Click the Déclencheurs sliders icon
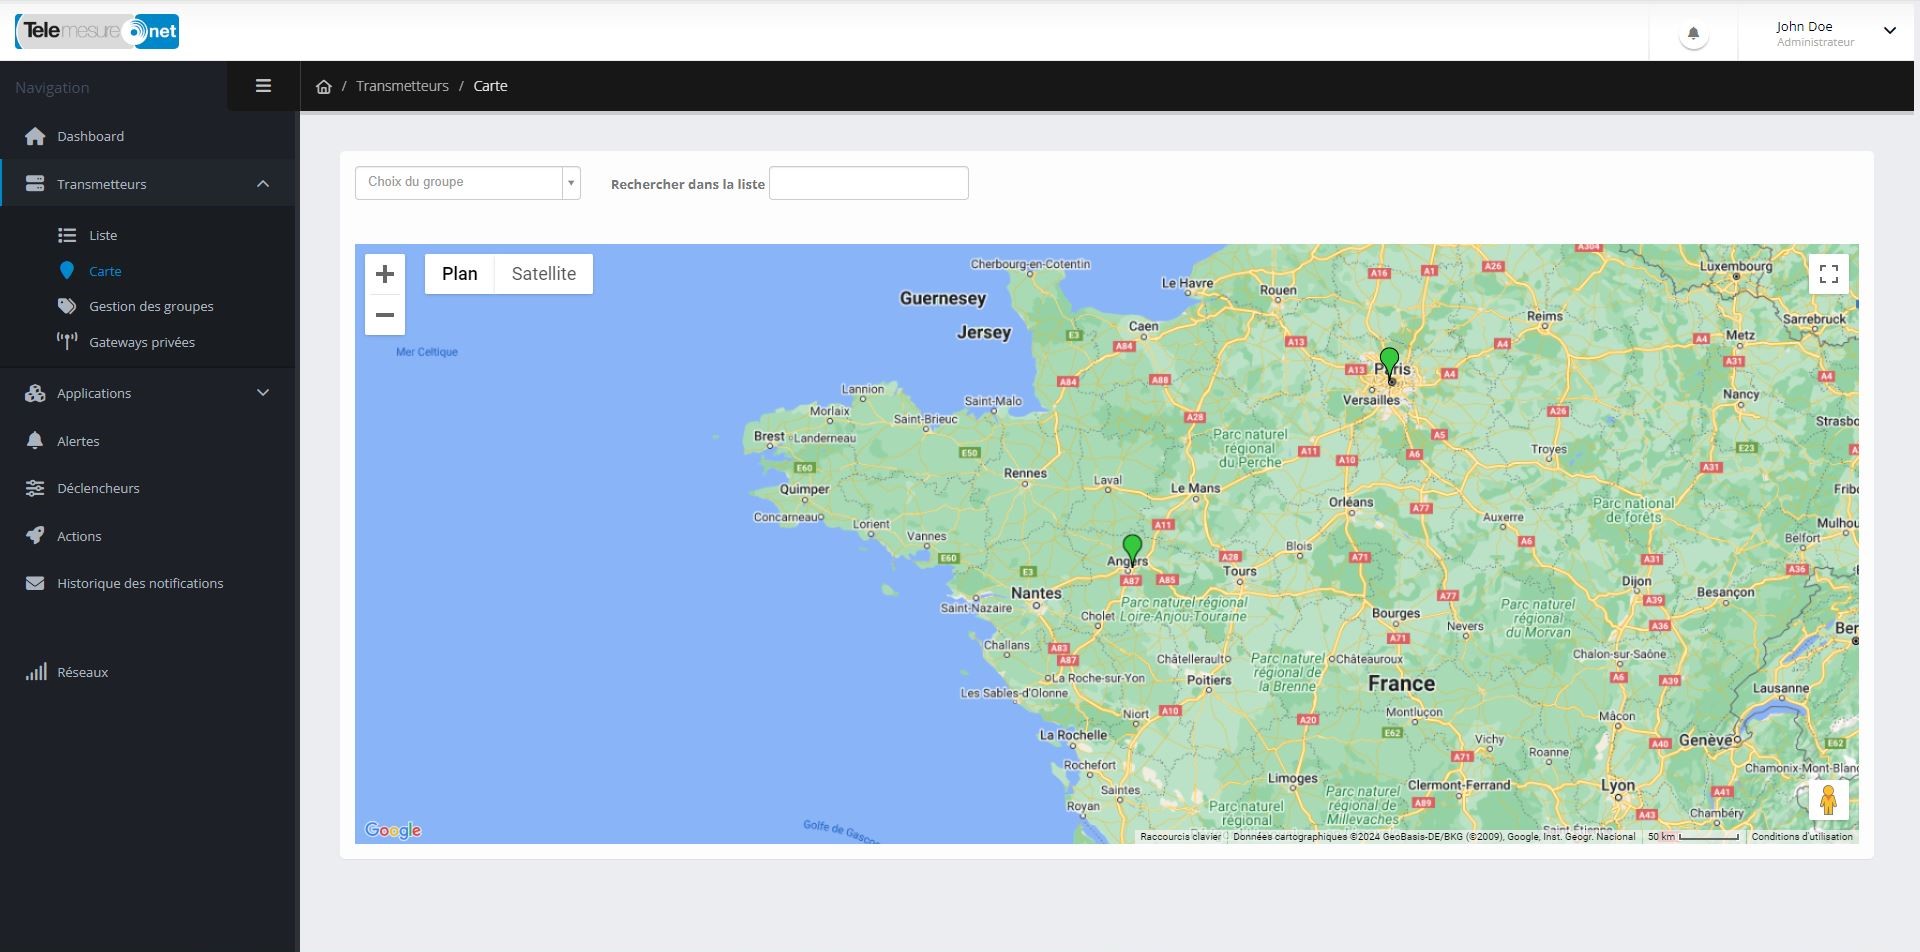Screen dimensions: 1920x952 (x=35, y=488)
